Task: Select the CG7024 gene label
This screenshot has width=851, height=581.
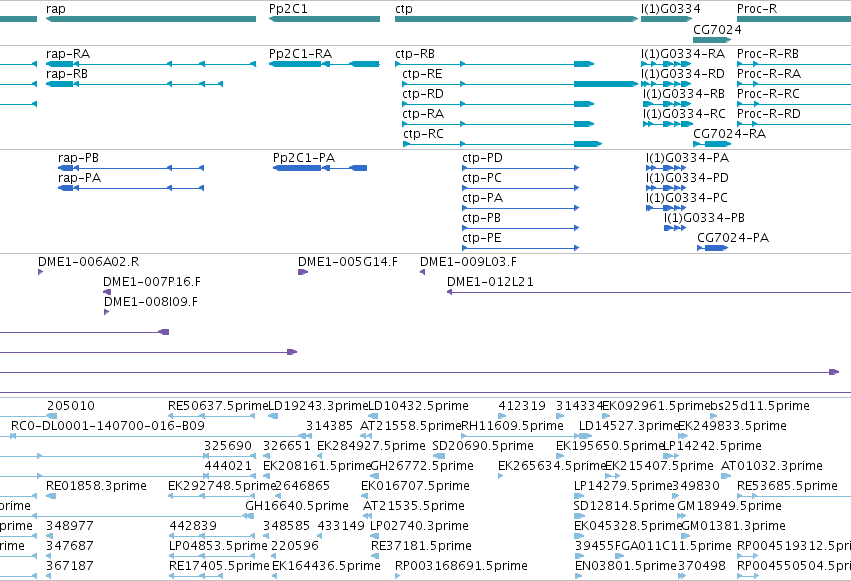Action: pyautogui.click(x=717, y=30)
